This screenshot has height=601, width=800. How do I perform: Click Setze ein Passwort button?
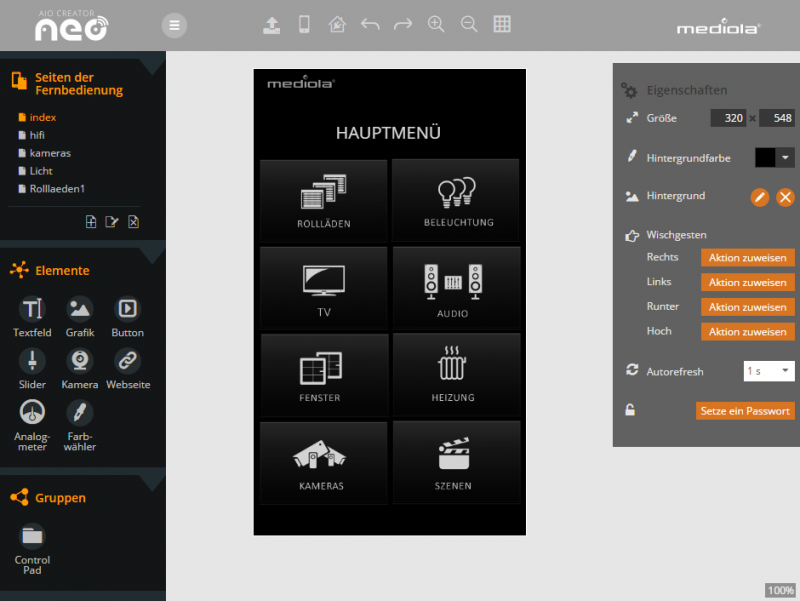[745, 411]
